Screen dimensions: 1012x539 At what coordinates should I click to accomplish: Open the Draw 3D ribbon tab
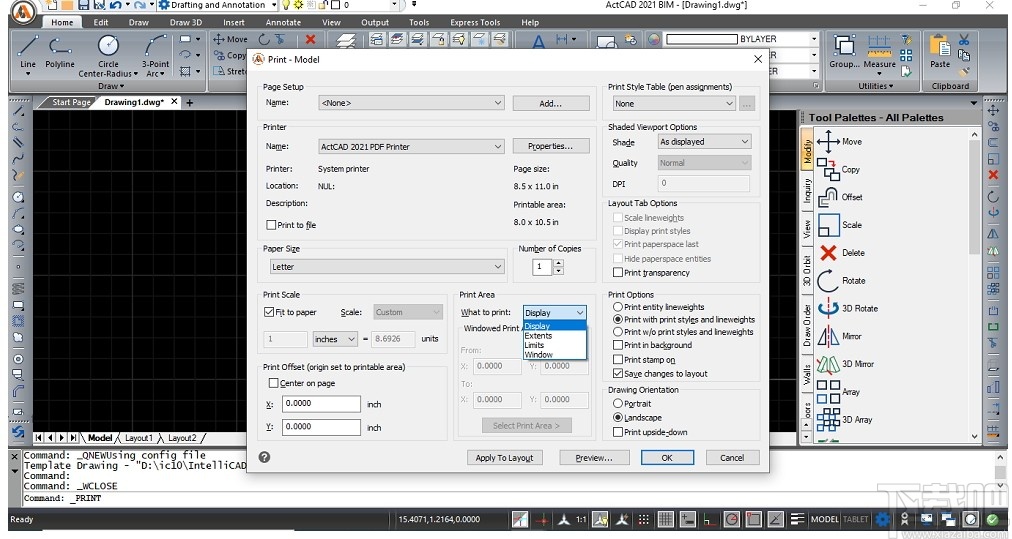[185, 22]
